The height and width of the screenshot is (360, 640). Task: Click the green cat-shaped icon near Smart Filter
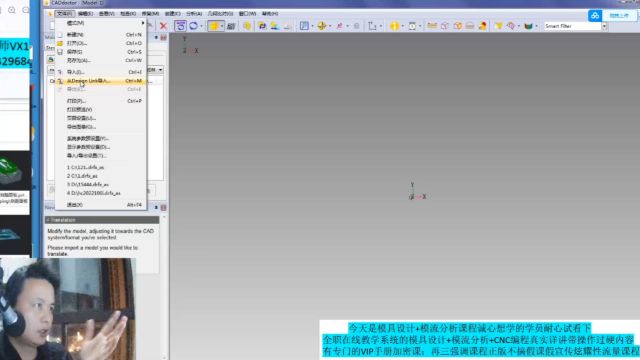pos(528,26)
